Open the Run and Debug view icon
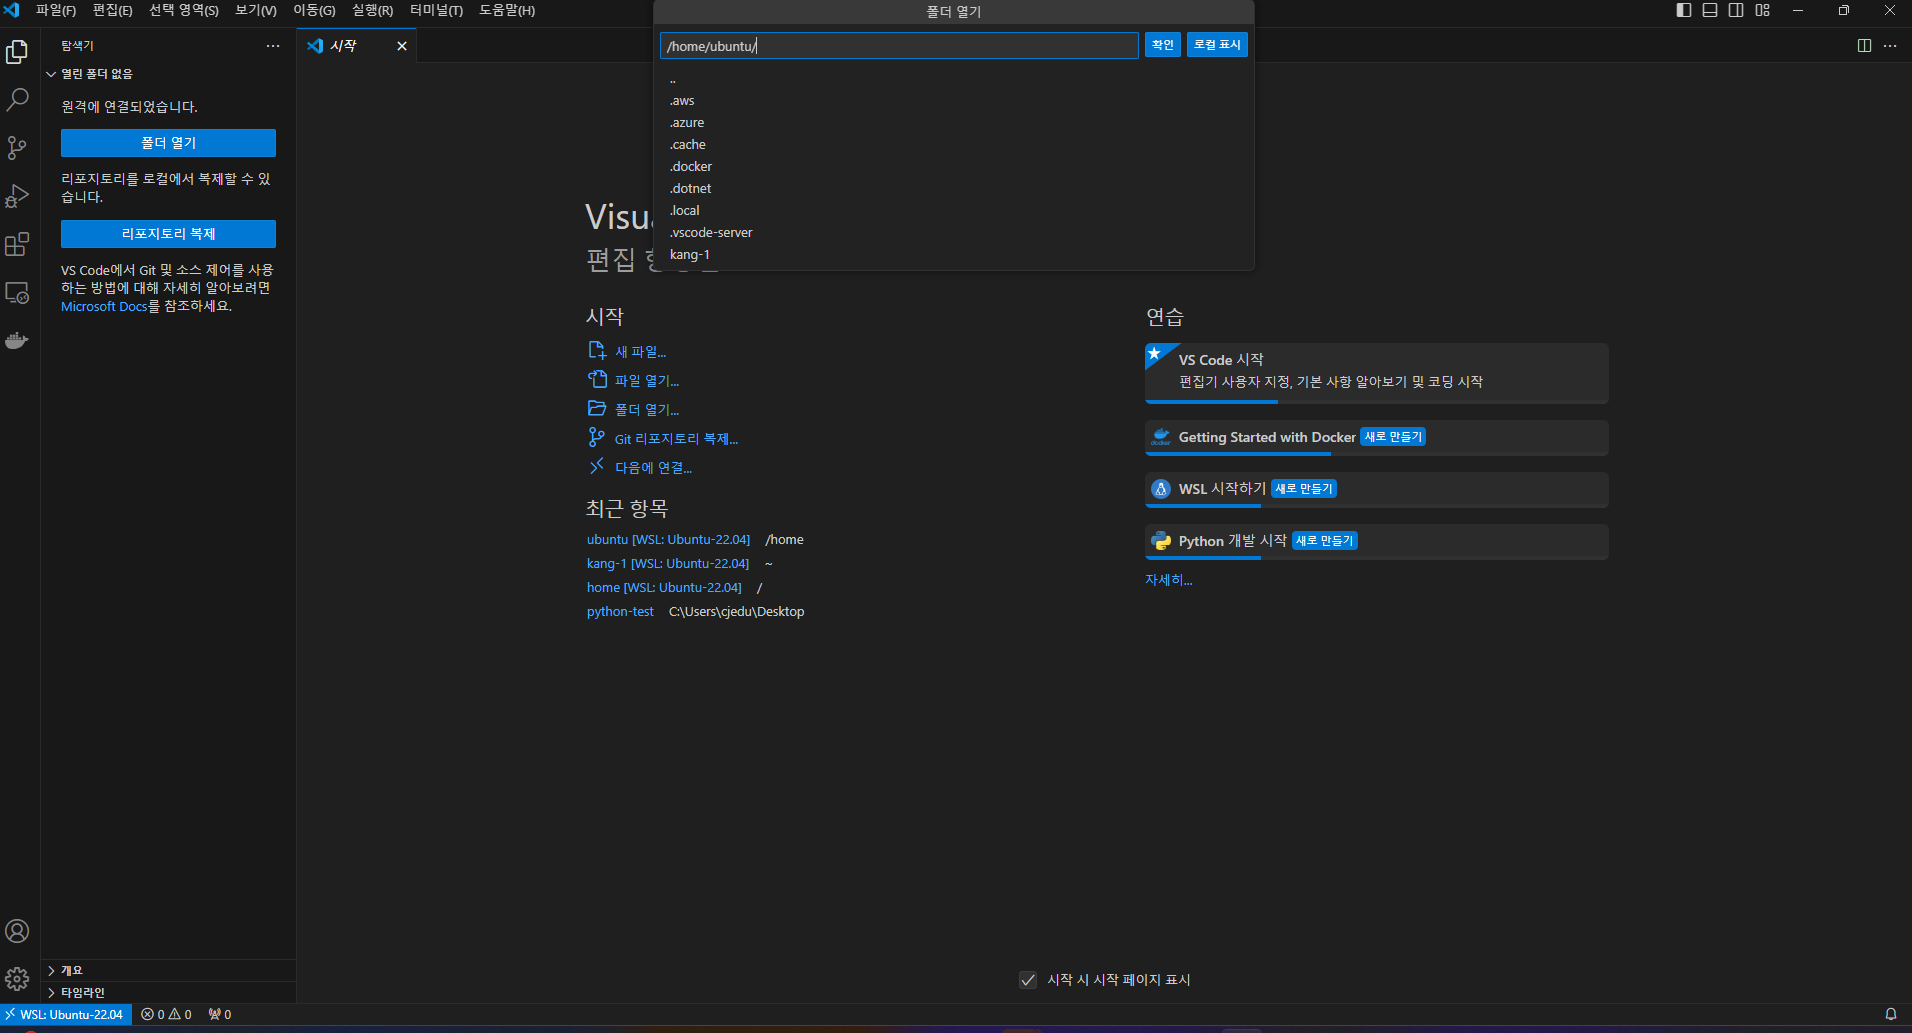Image resolution: width=1912 pixels, height=1033 pixels. pos(17,196)
